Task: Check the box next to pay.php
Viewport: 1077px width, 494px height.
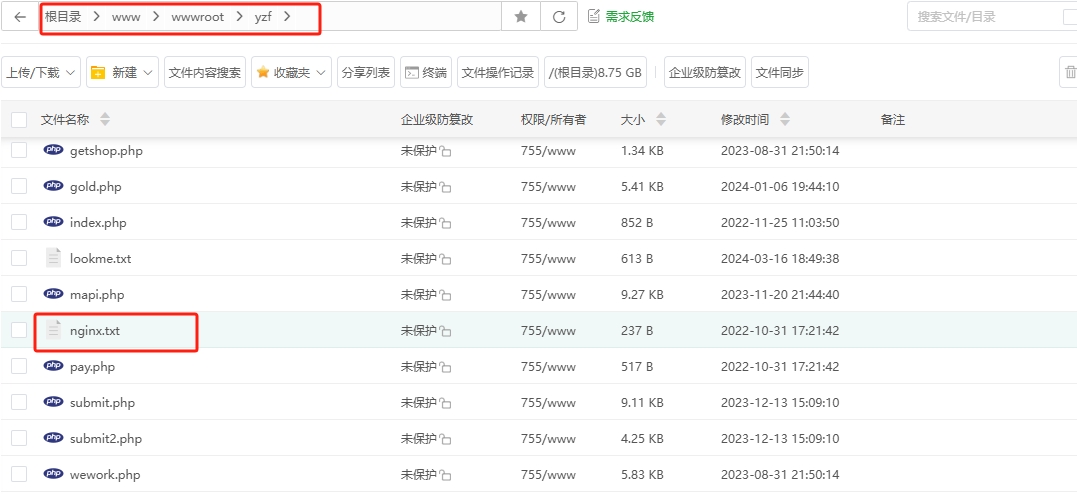Action: 19,366
